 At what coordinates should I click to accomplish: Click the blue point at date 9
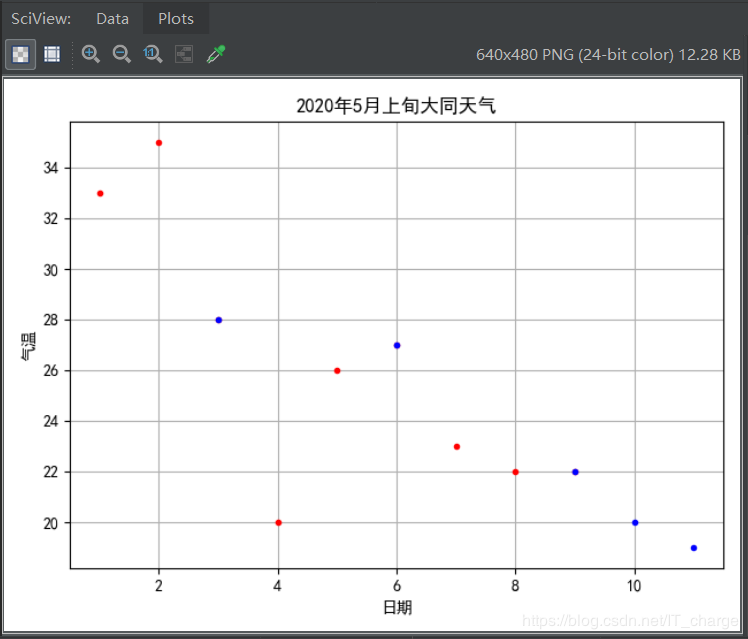(575, 472)
